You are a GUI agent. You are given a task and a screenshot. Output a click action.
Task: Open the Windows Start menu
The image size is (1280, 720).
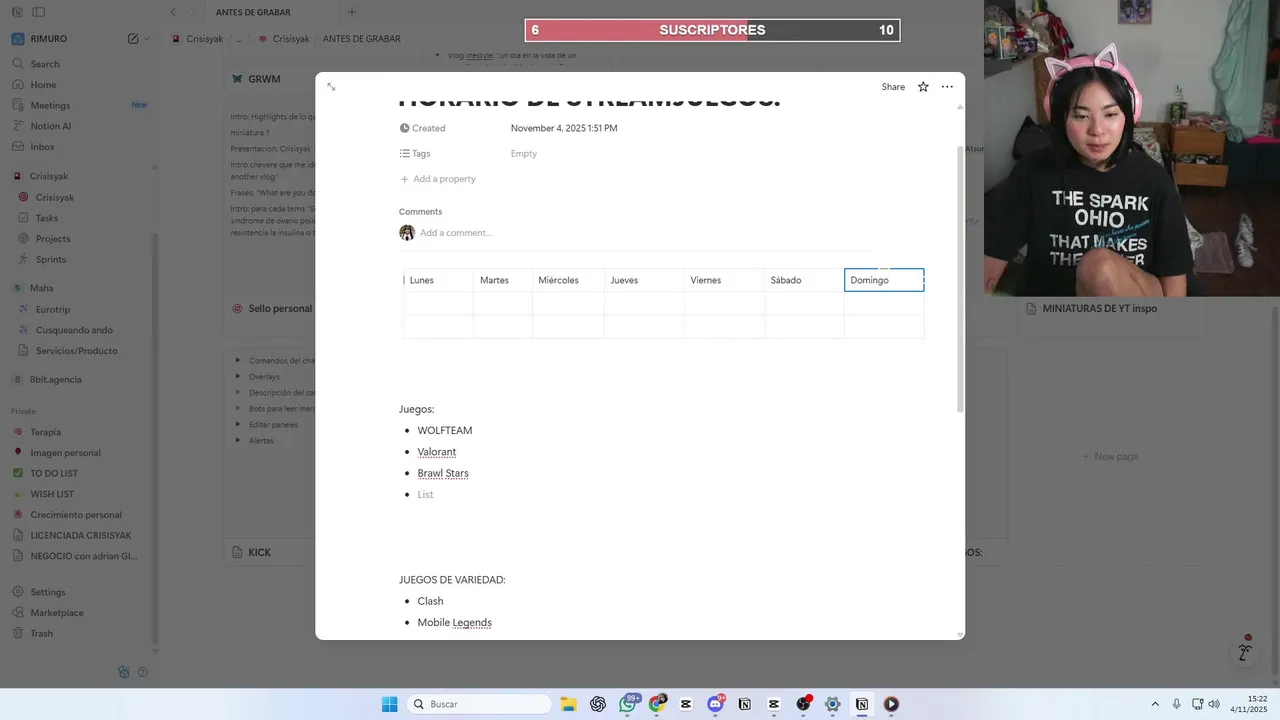coord(389,704)
